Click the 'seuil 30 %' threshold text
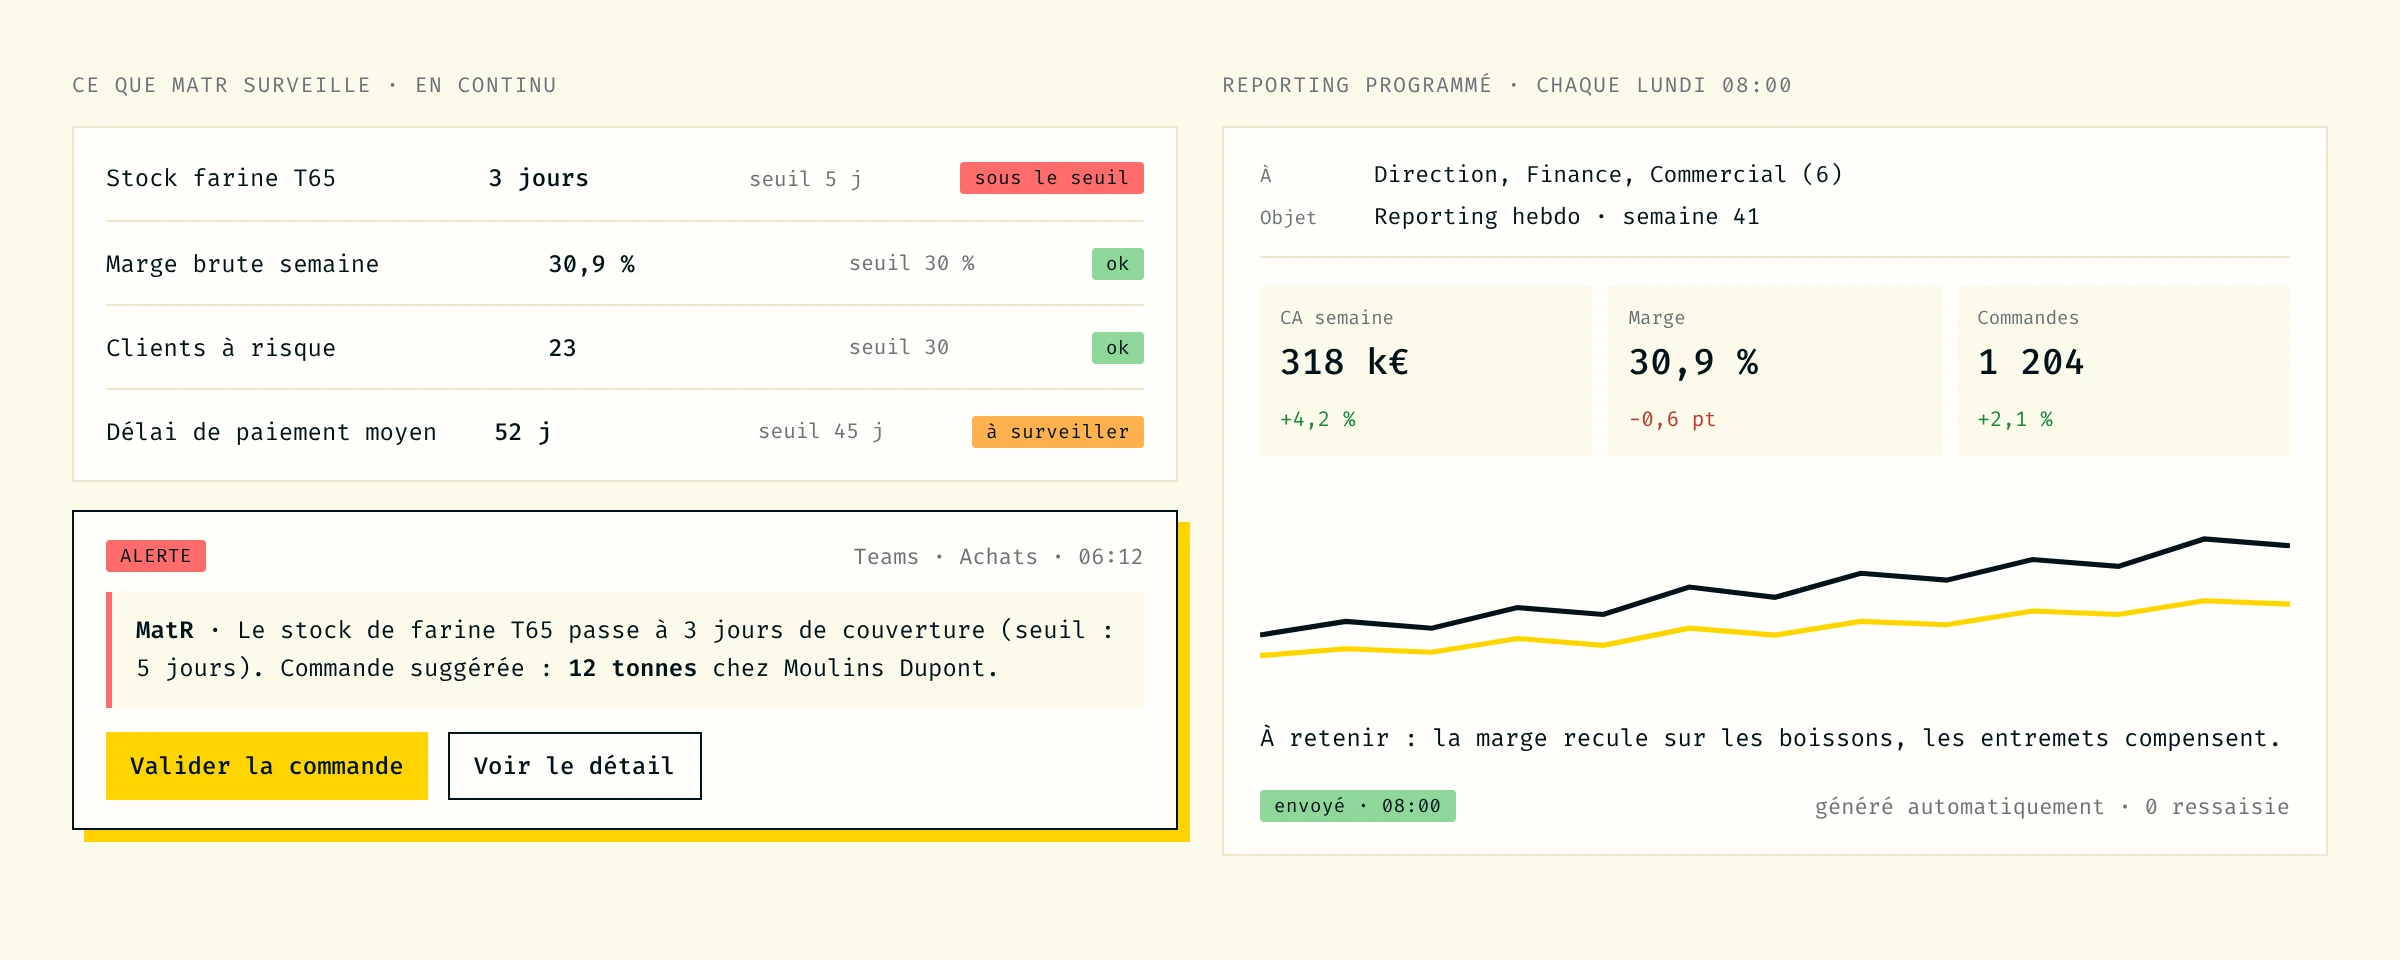This screenshot has width=2400, height=960. click(912, 263)
